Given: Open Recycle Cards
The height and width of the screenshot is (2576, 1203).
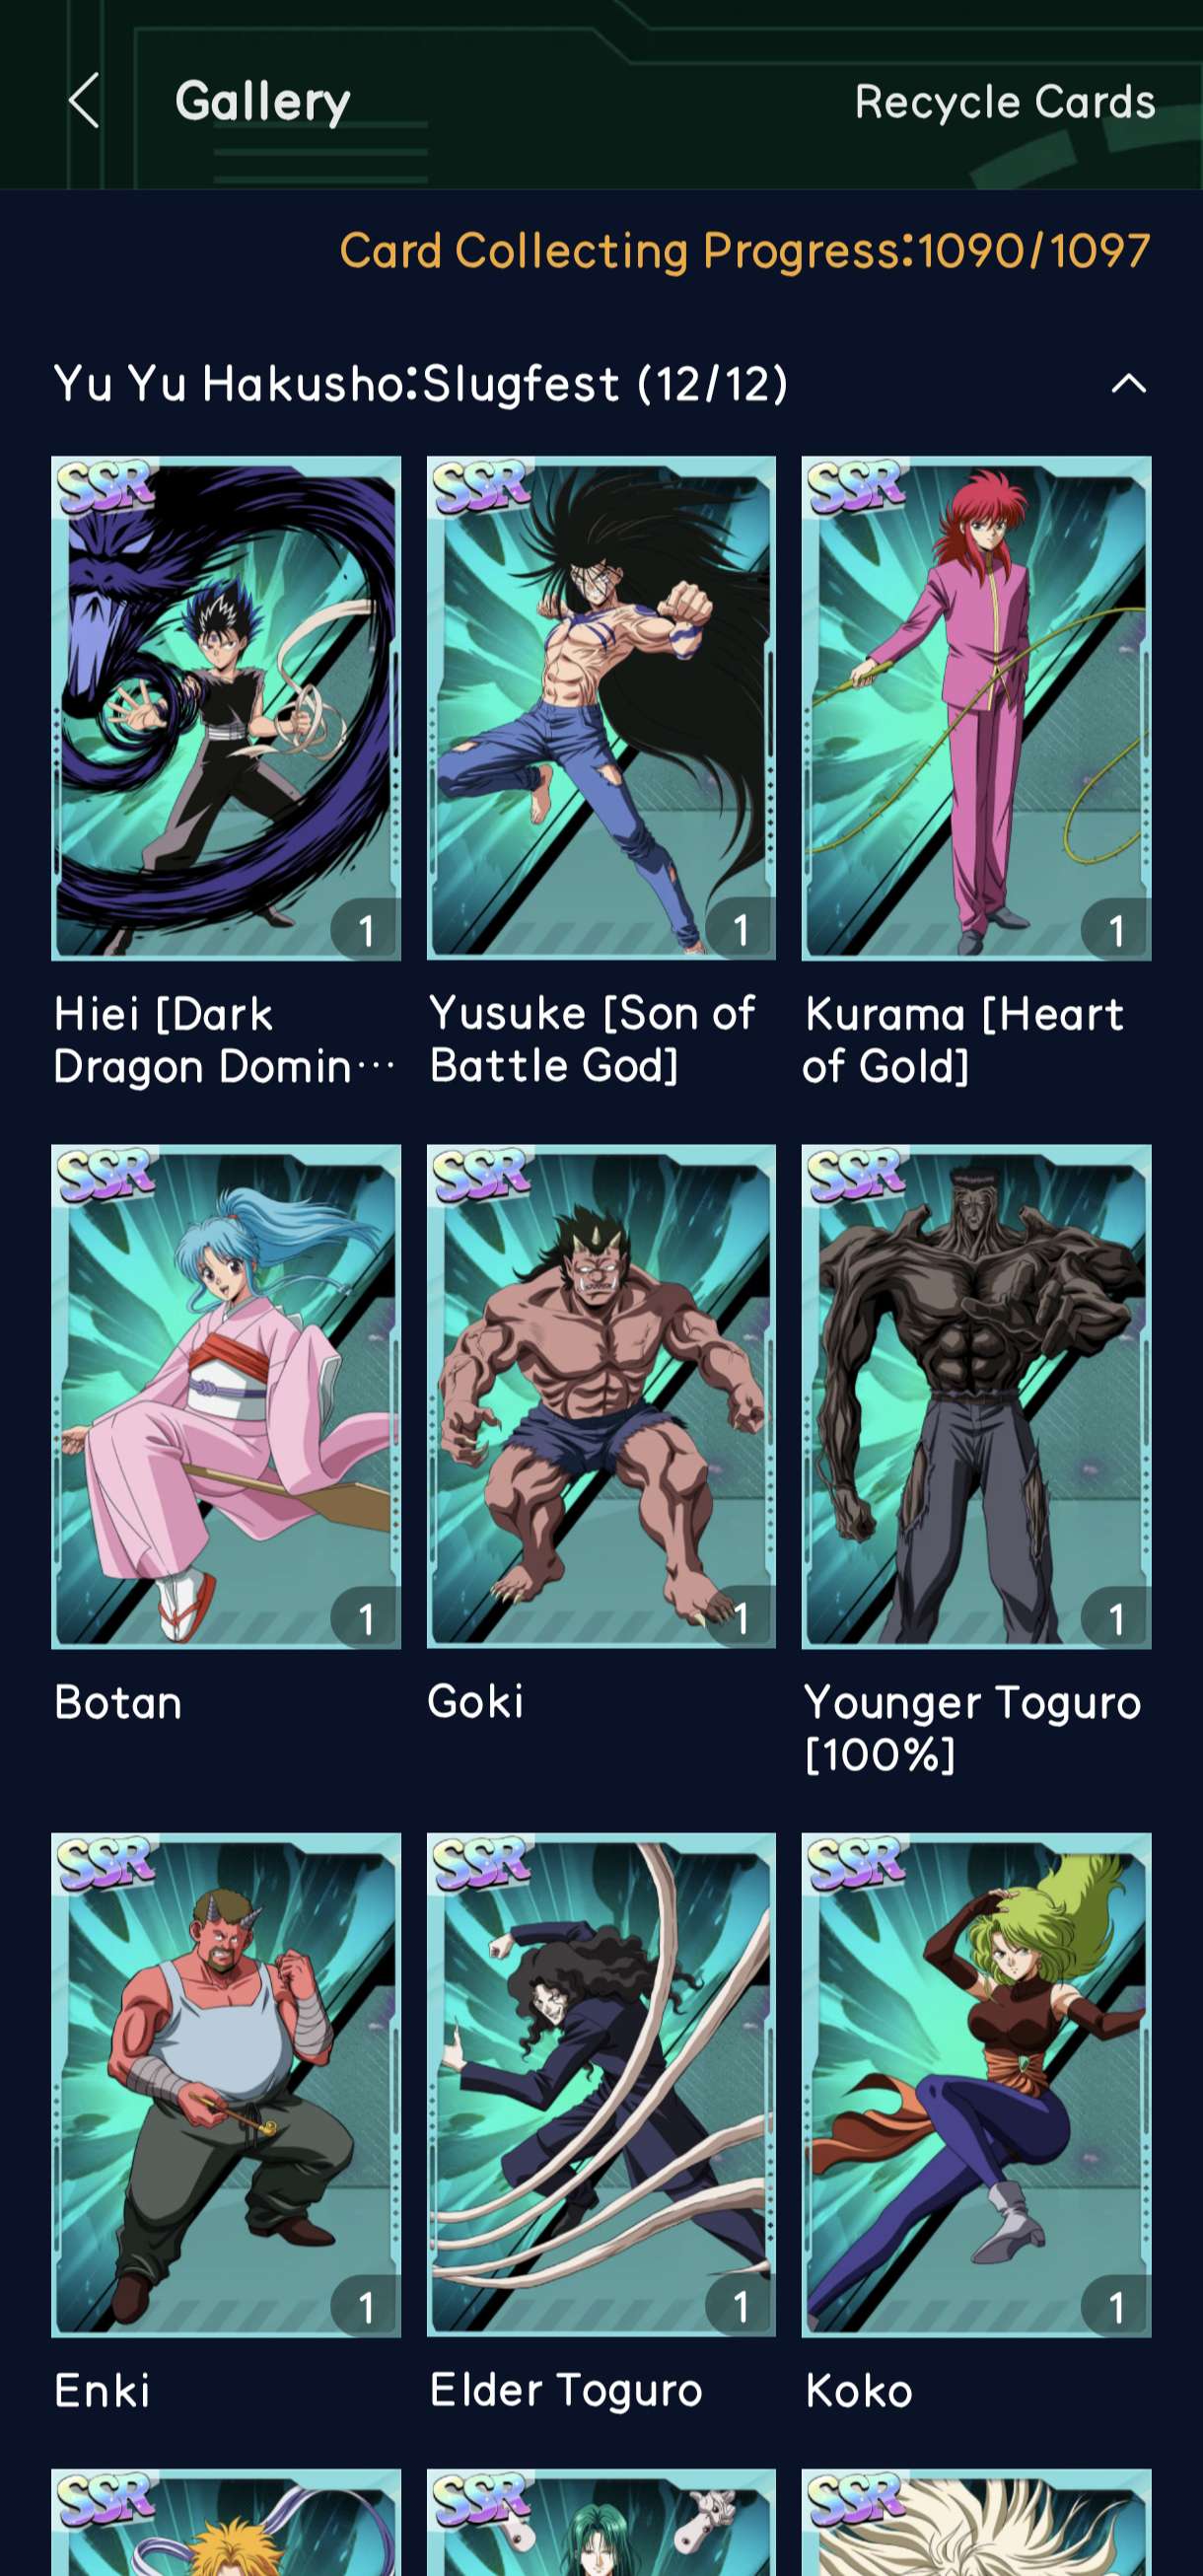Looking at the screenshot, I should [1005, 102].
